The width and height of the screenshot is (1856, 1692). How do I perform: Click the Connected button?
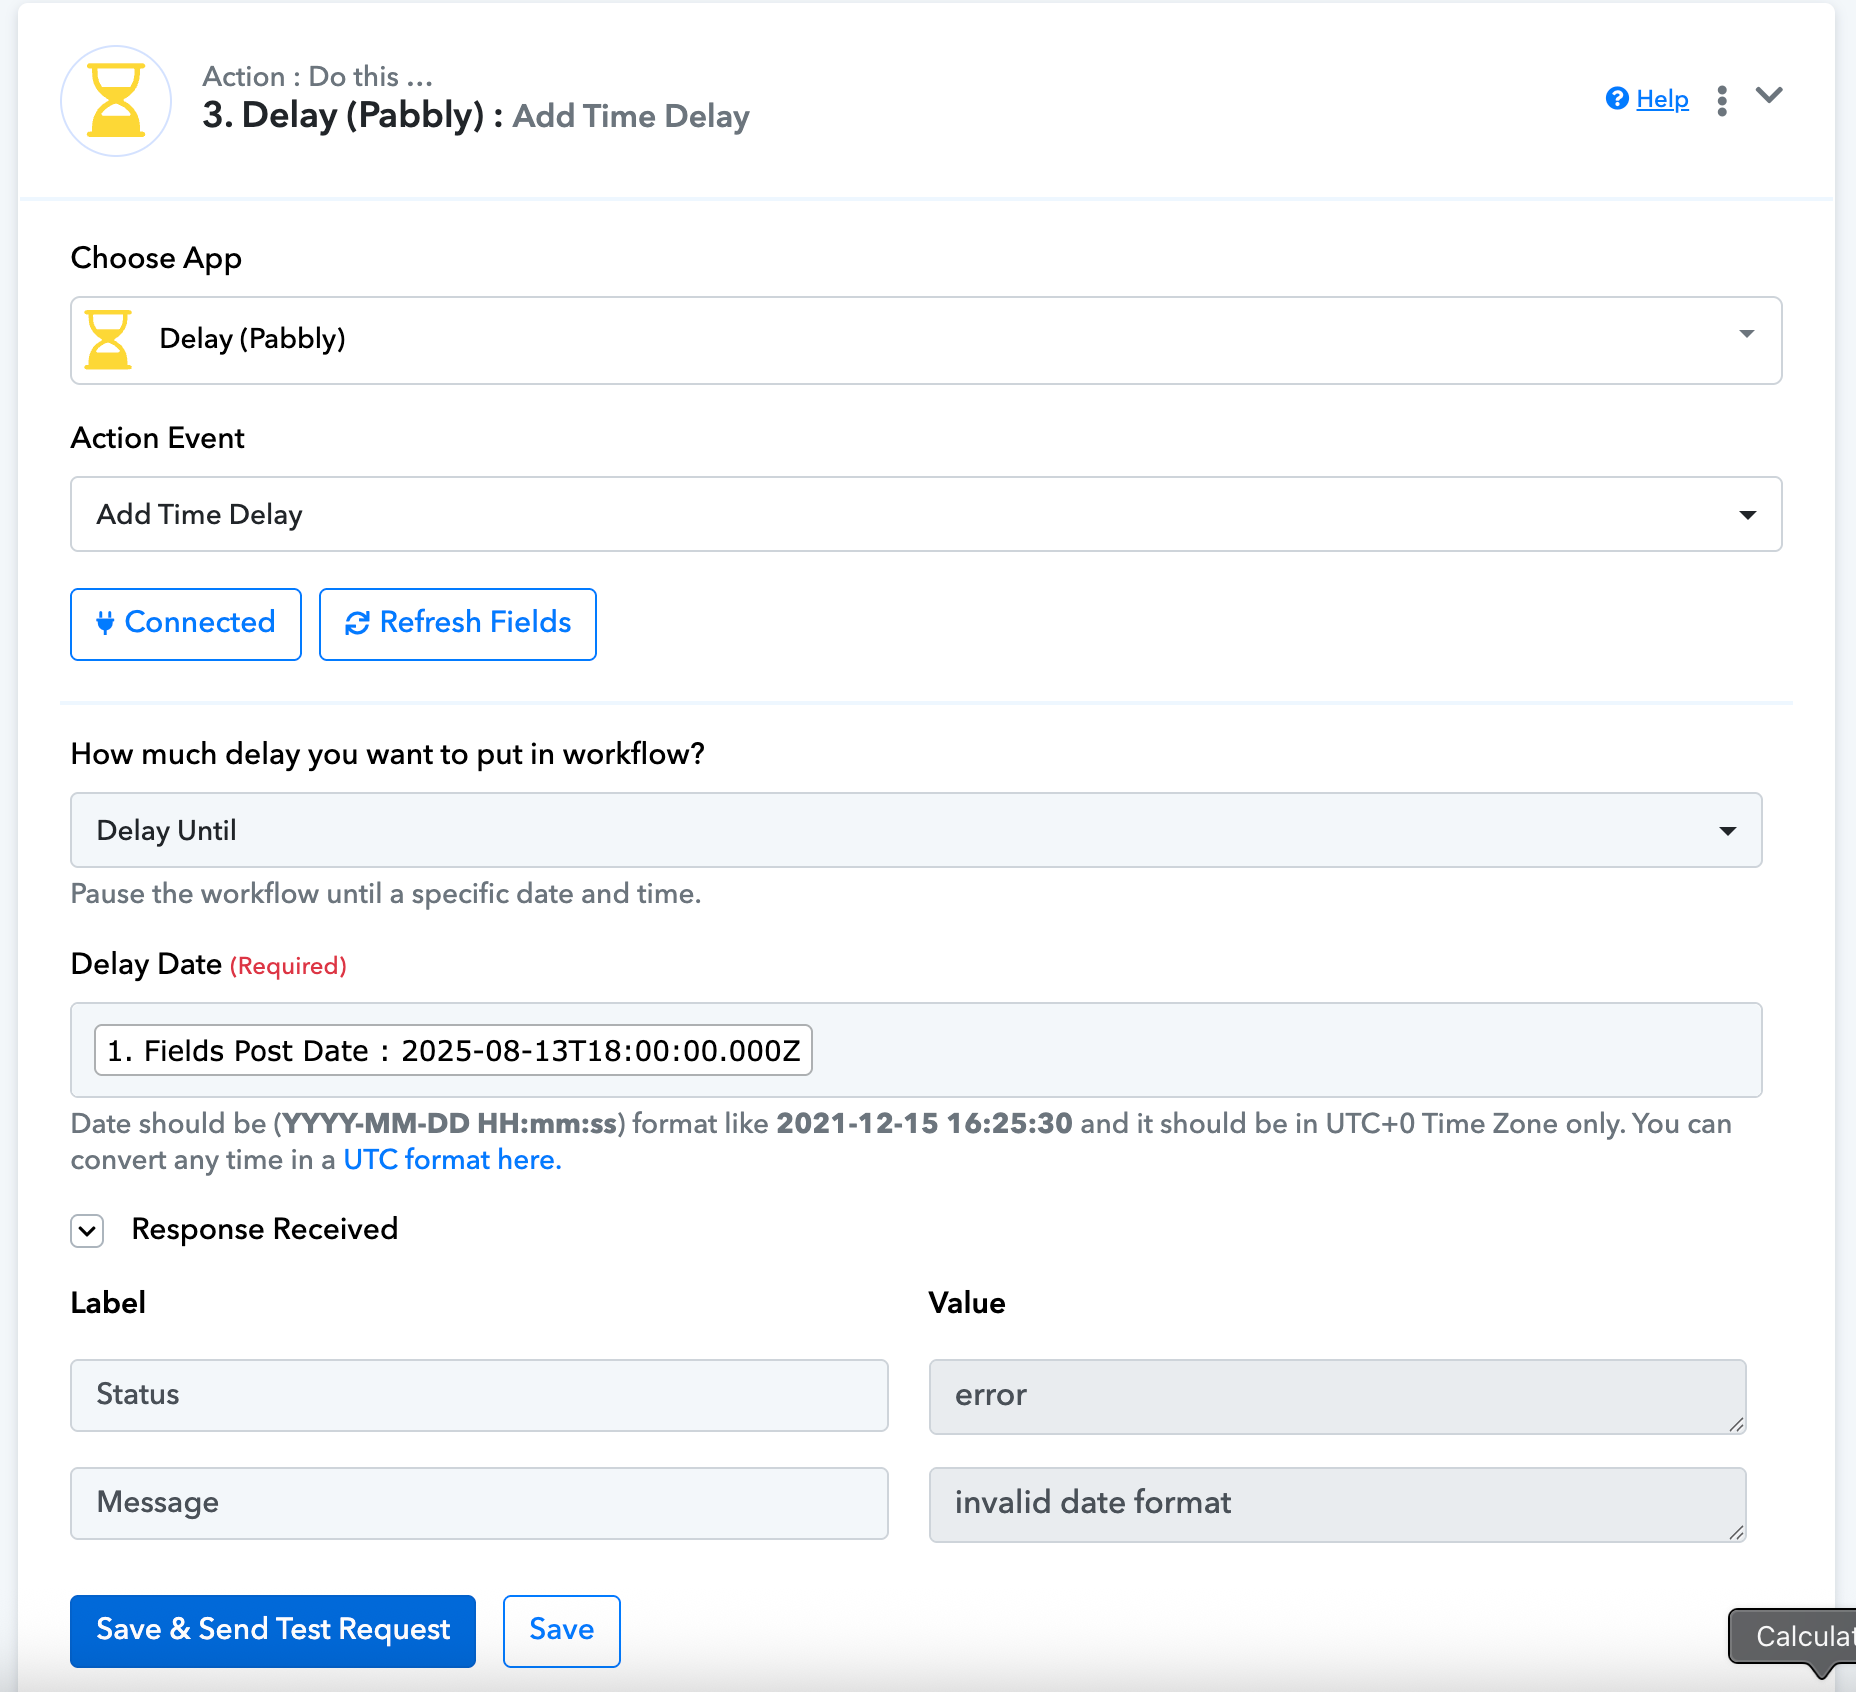pyautogui.click(x=186, y=624)
